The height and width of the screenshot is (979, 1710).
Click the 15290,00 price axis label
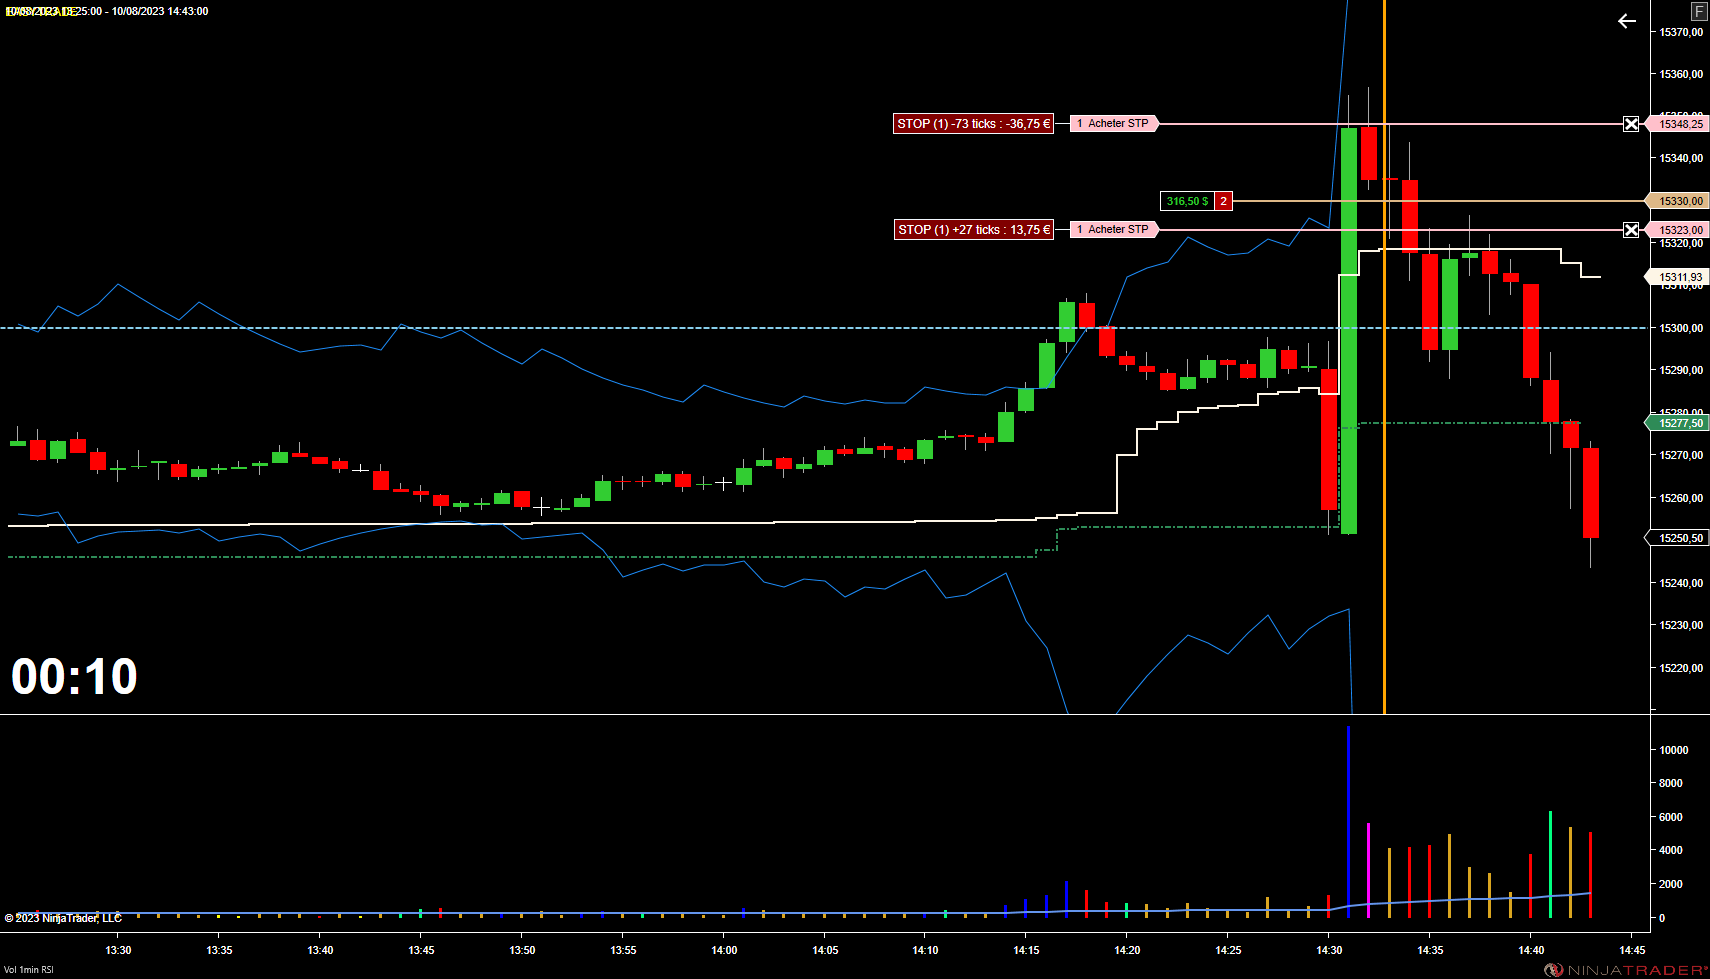1681,370
